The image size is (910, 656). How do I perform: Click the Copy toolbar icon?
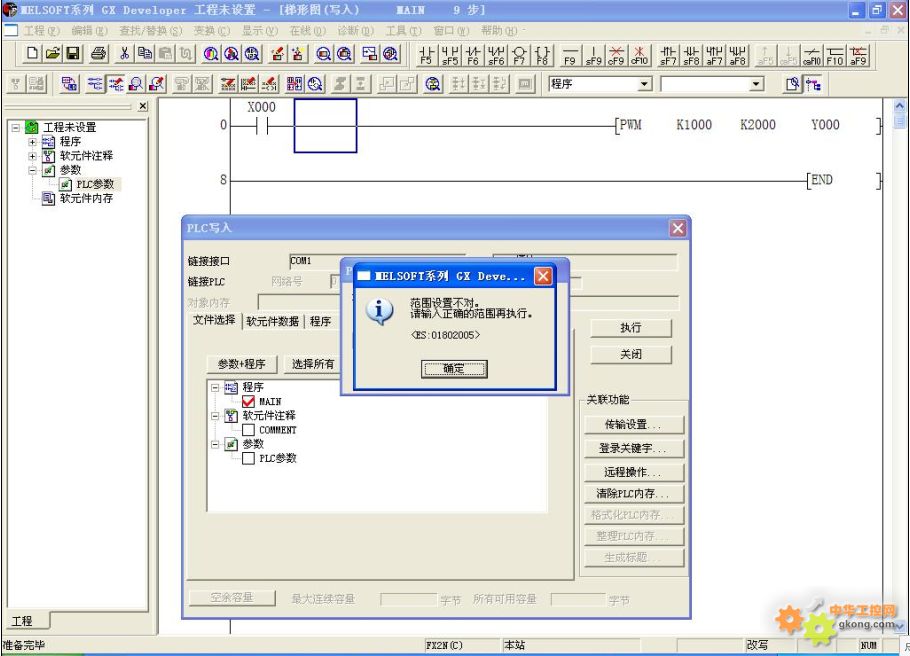tap(145, 54)
